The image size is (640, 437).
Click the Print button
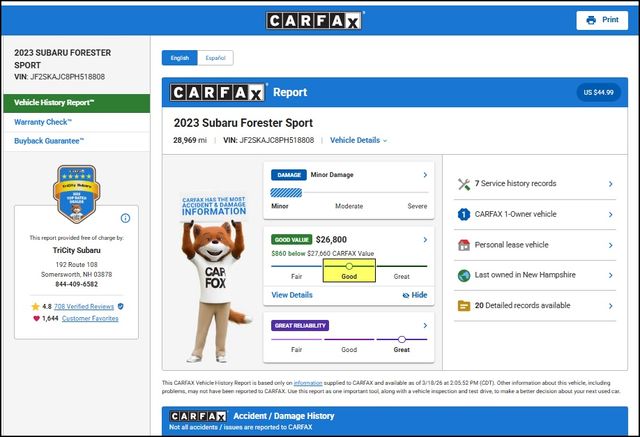click(x=602, y=20)
